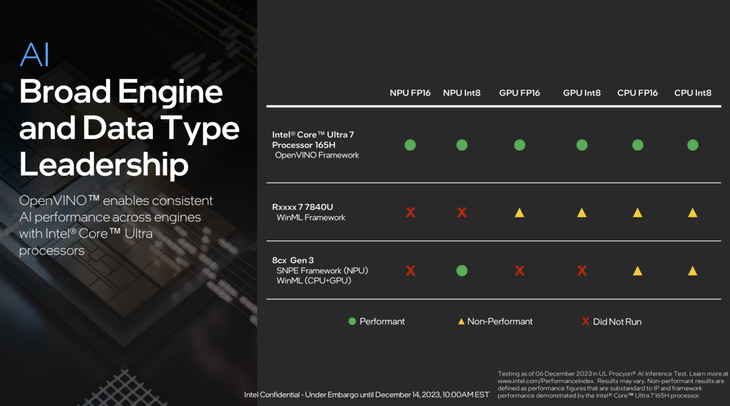Click the Testing as of 06 December footnote

[613, 385]
